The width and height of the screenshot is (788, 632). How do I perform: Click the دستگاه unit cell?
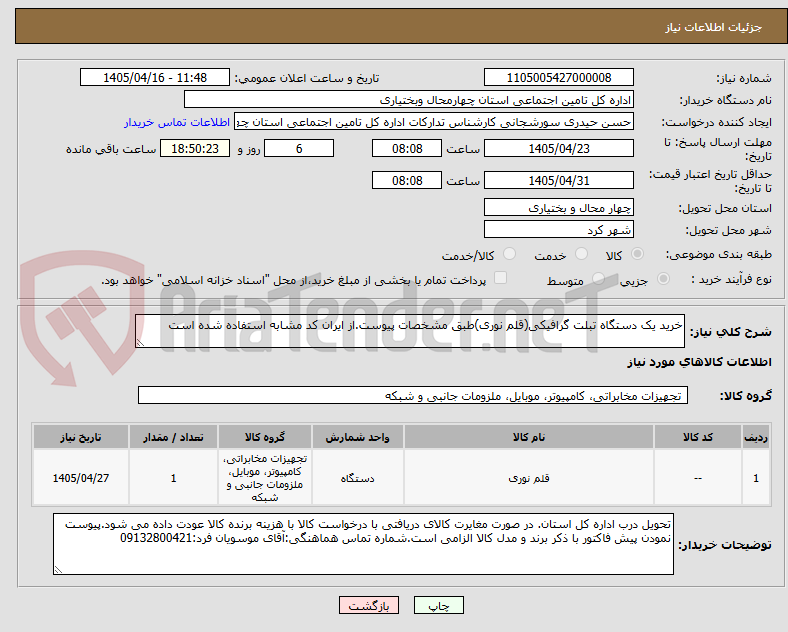[x=357, y=478]
